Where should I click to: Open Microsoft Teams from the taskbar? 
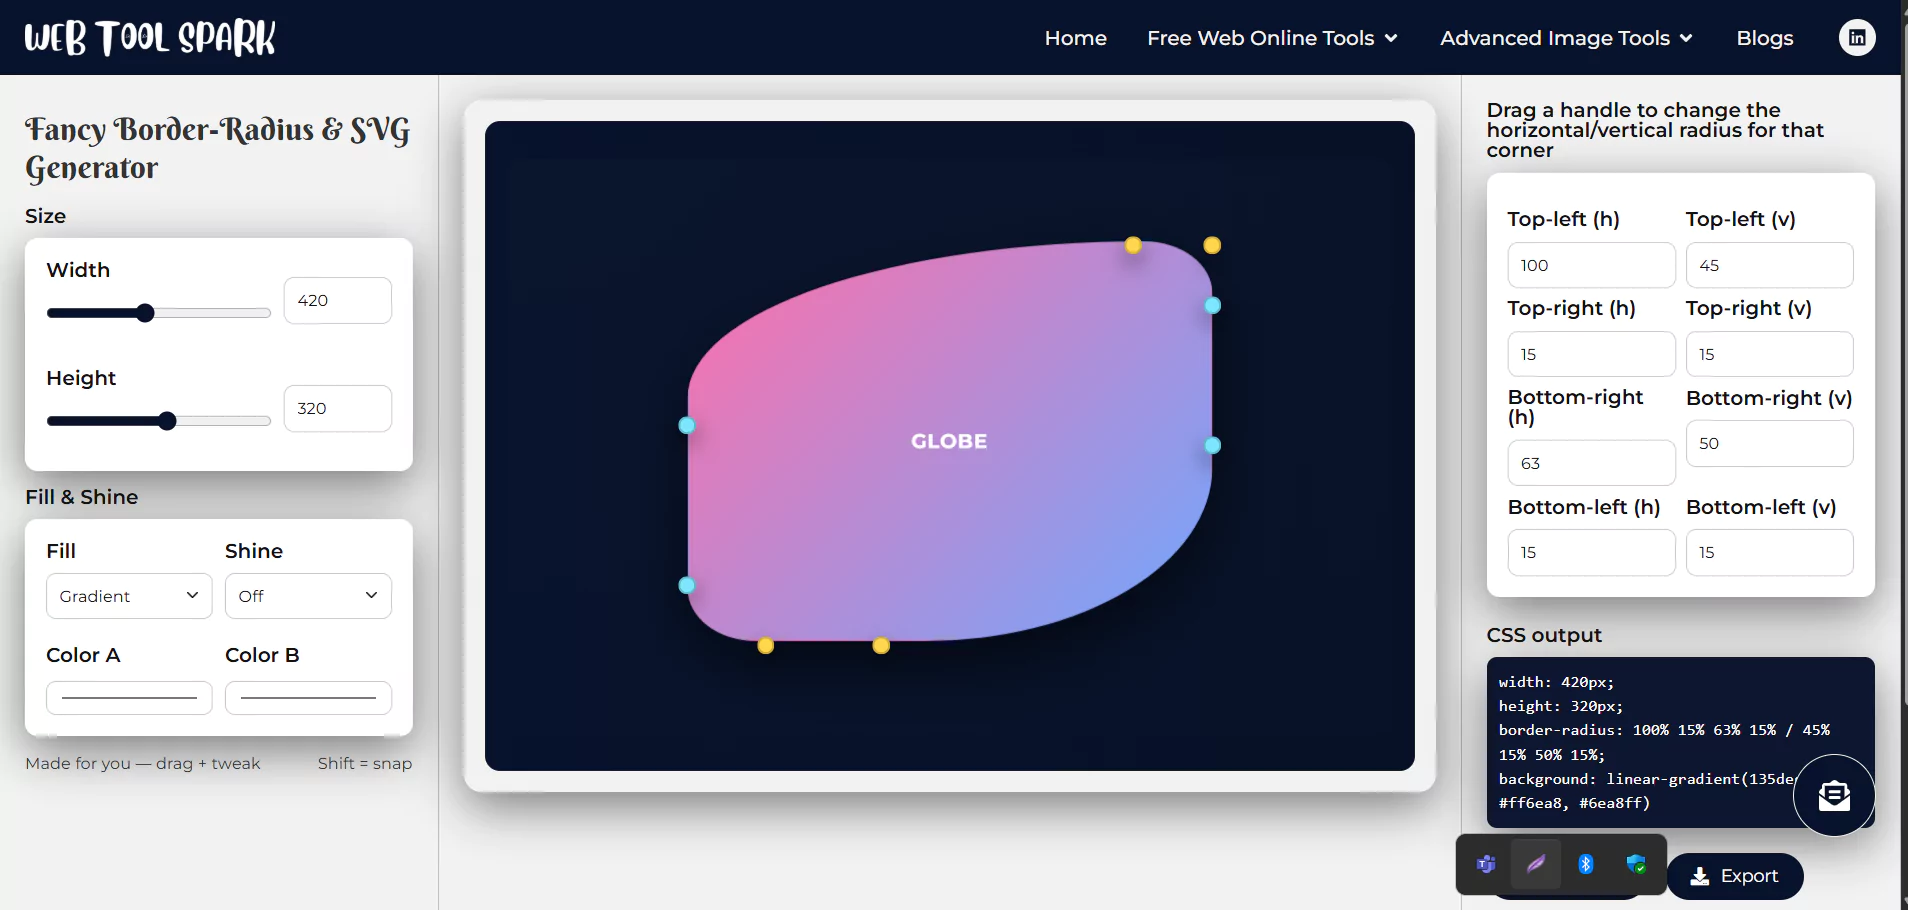point(1486,863)
